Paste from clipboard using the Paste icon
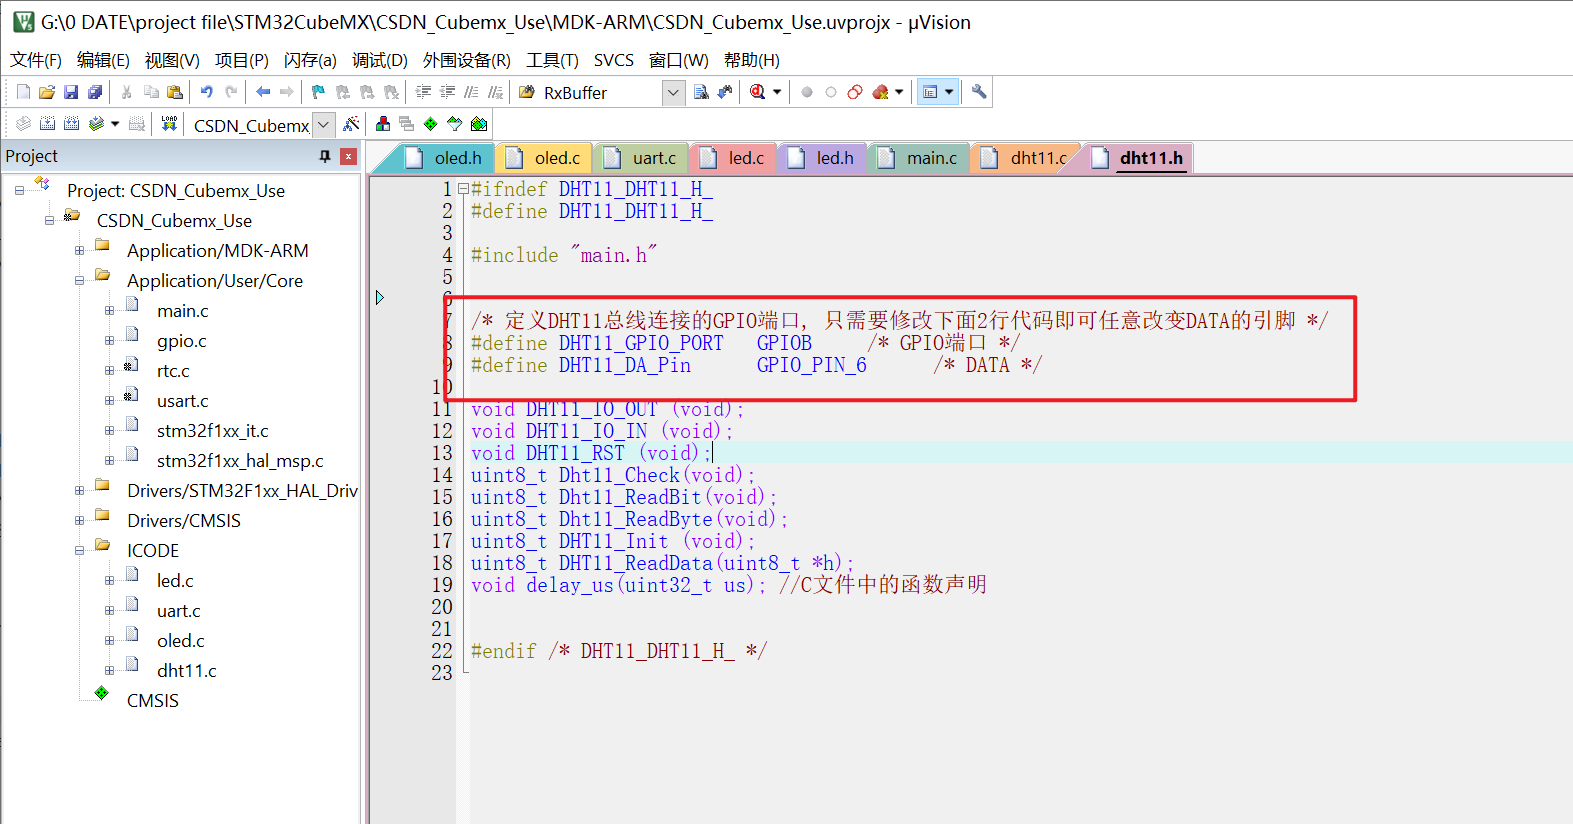The height and width of the screenshot is (824, 1573). tap(175, 92)
